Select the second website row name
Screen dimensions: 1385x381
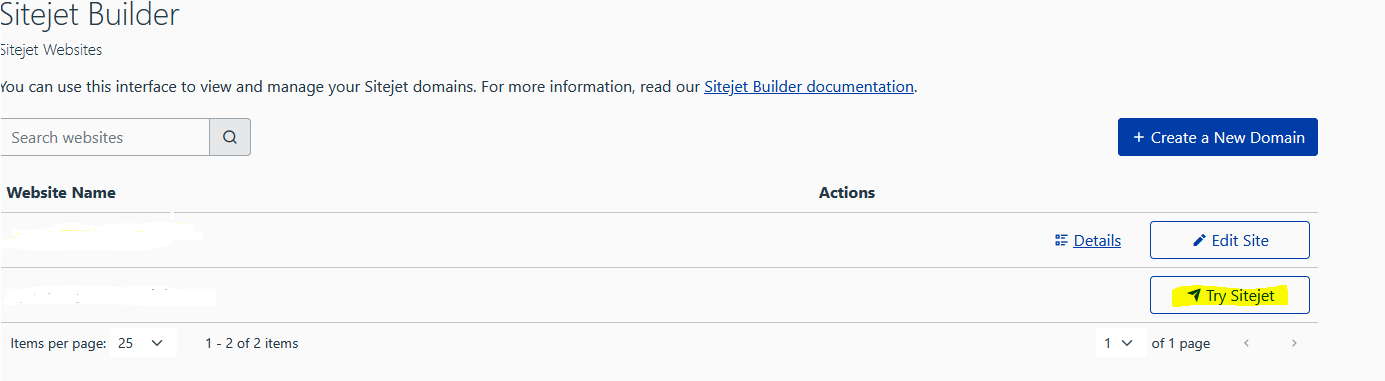point(110,295)
